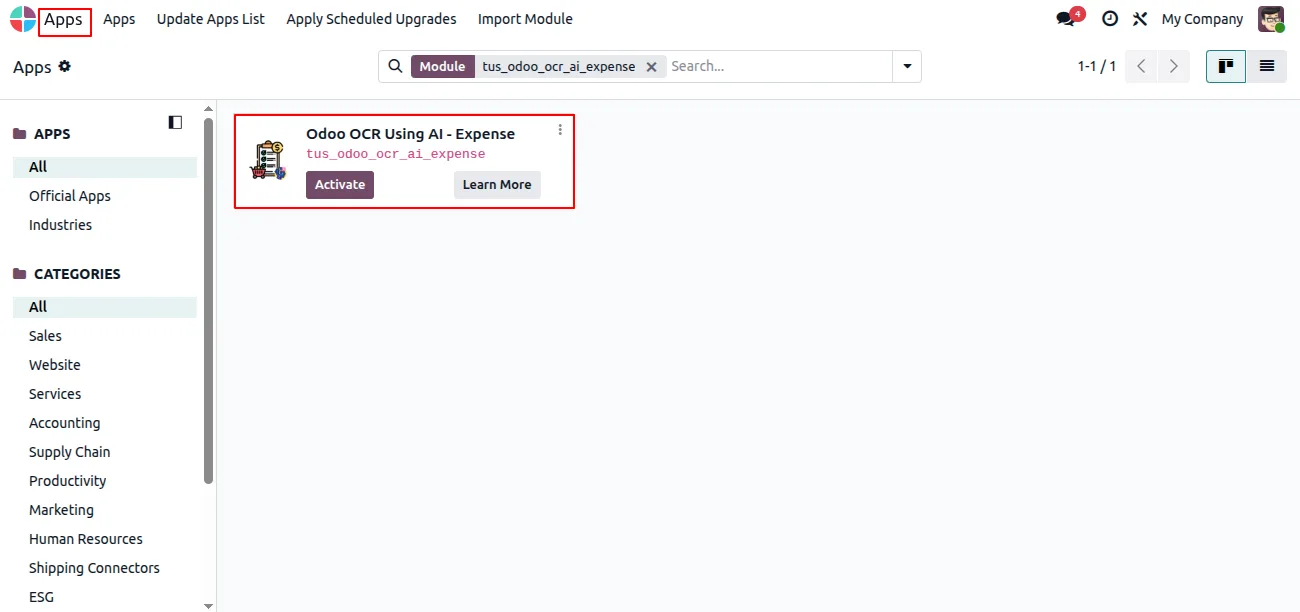Remove the tus_odoo_ocr_ai_expense search facet

651,67
